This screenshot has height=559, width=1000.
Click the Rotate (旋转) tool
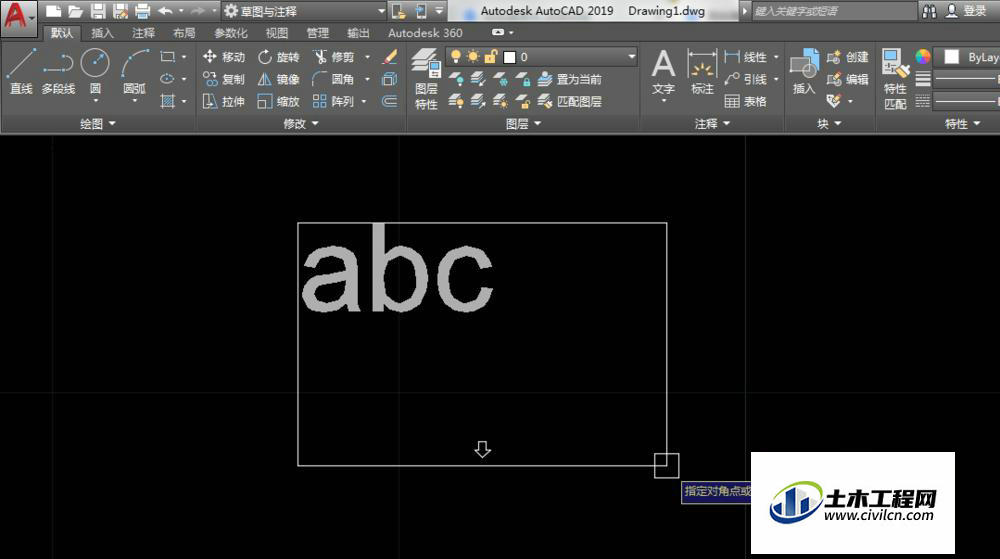point(279,57)
